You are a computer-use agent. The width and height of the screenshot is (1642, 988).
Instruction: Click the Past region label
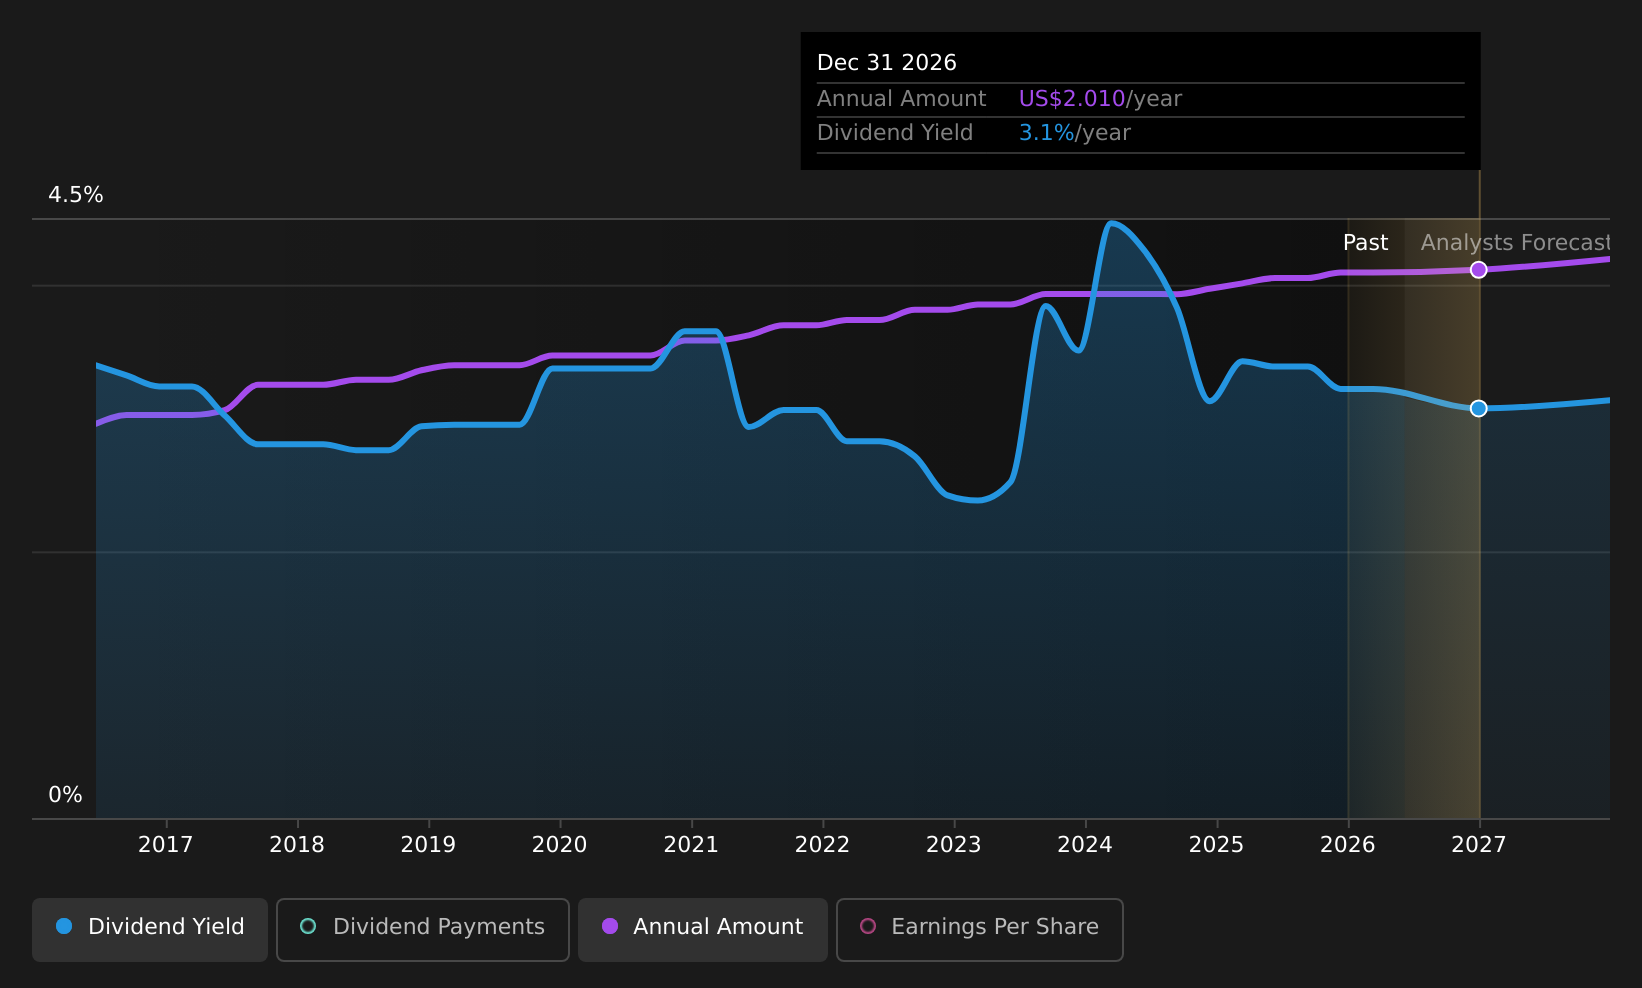[x=1365, y=243]
